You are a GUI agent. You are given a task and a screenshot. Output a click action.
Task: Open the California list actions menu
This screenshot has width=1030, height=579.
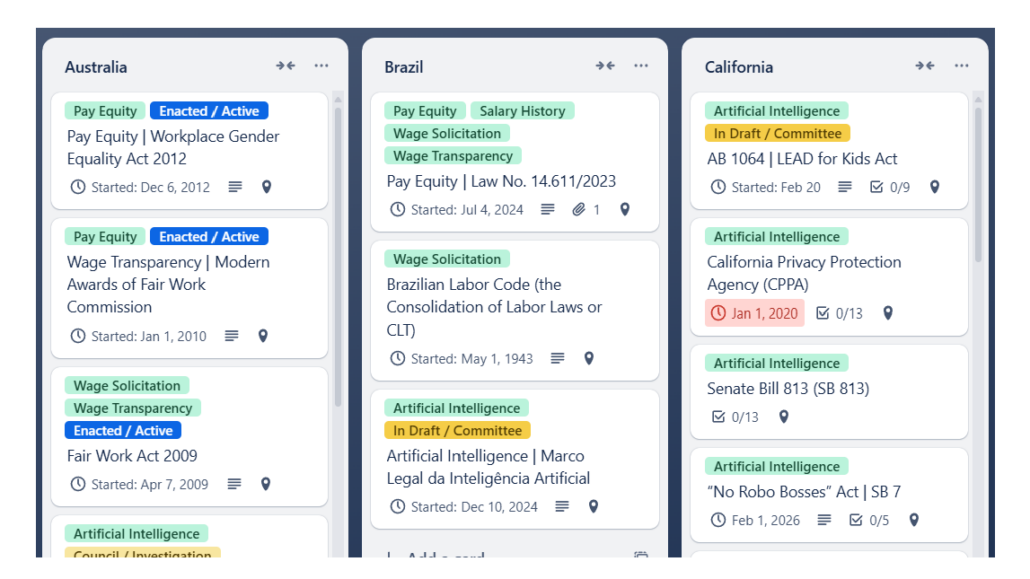tap(961, 66)
